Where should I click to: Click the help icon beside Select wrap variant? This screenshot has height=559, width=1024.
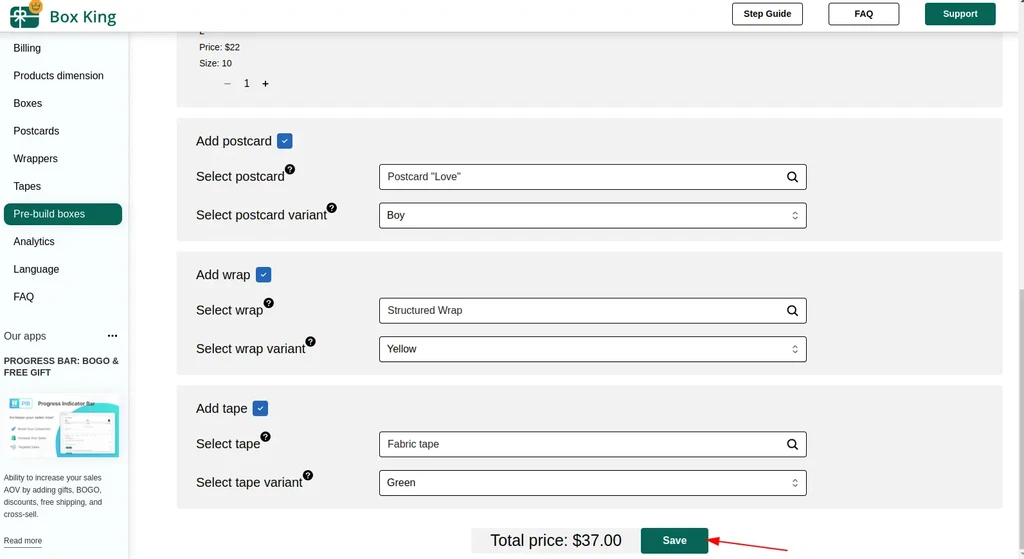(310, 342)
